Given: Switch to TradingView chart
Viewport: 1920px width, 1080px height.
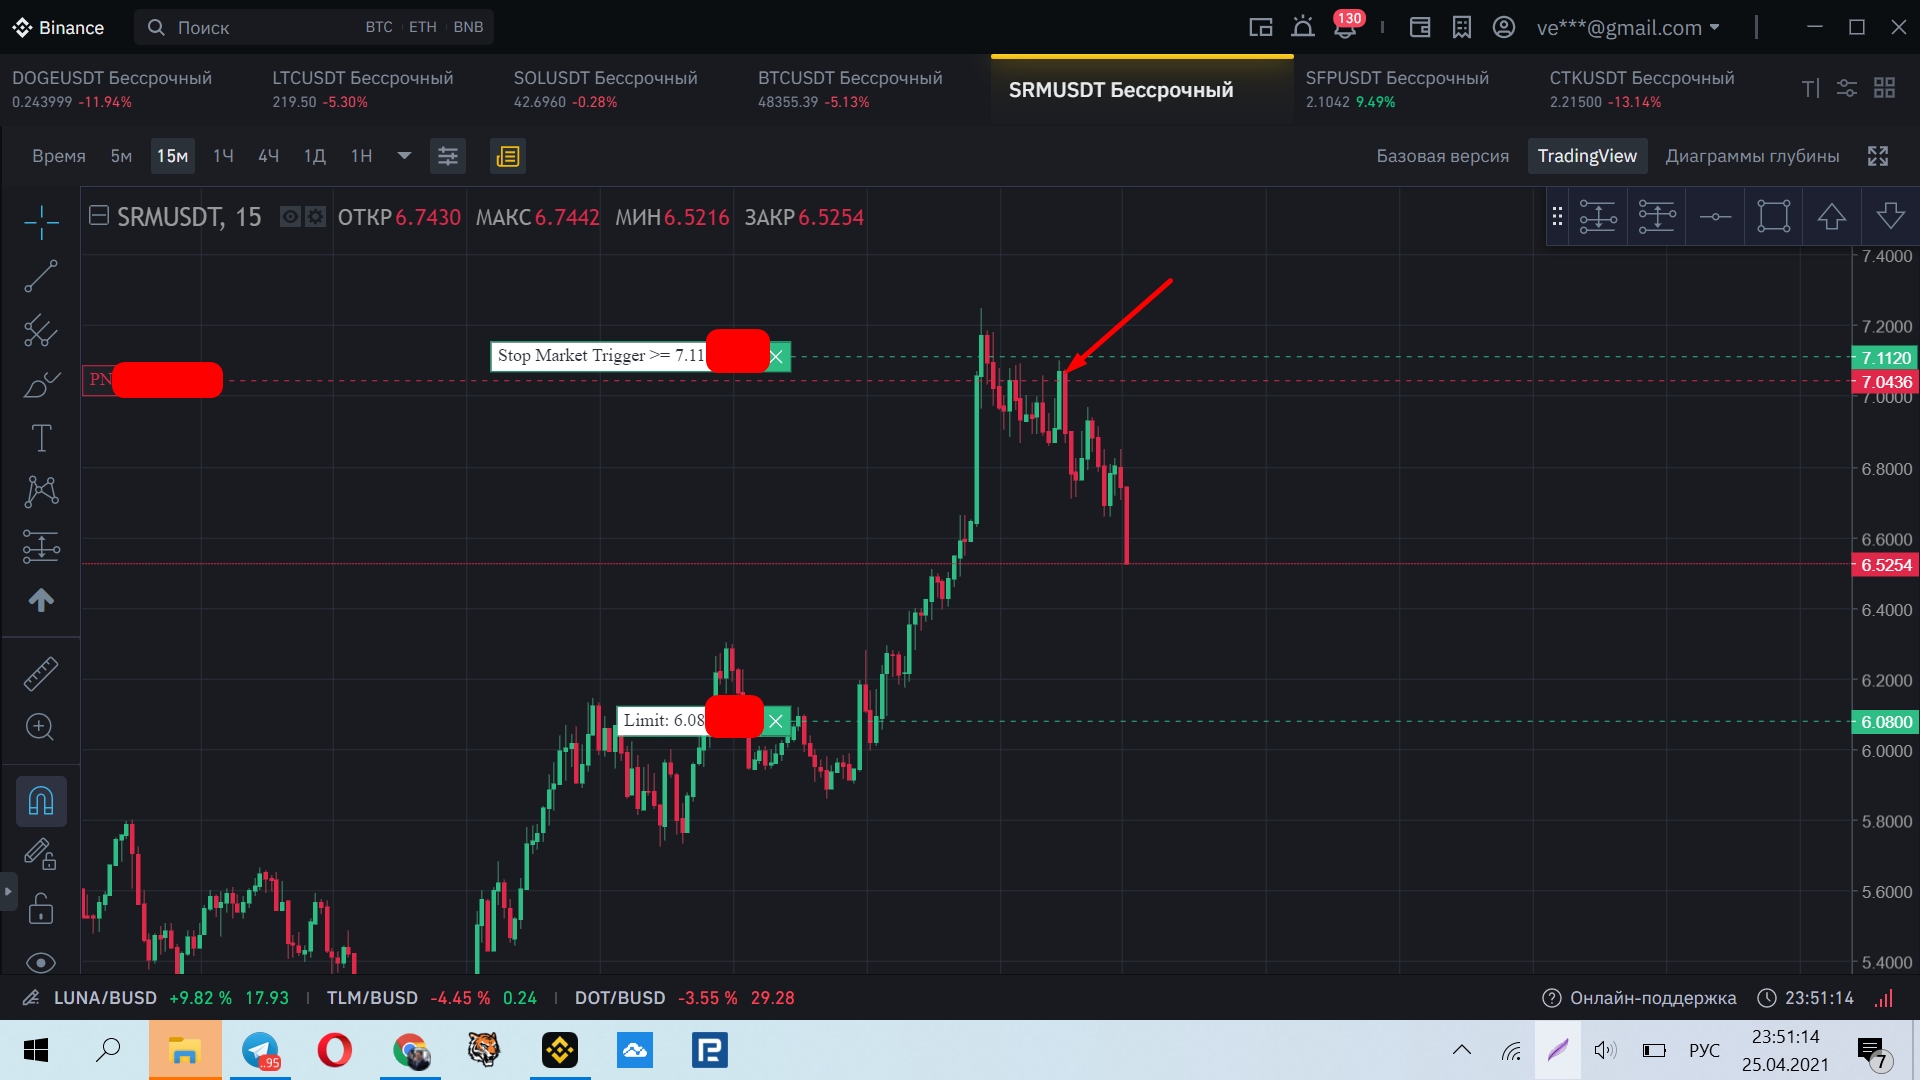Looking at the screenshot, I should pyautogui.click(x=1587, y=156).
